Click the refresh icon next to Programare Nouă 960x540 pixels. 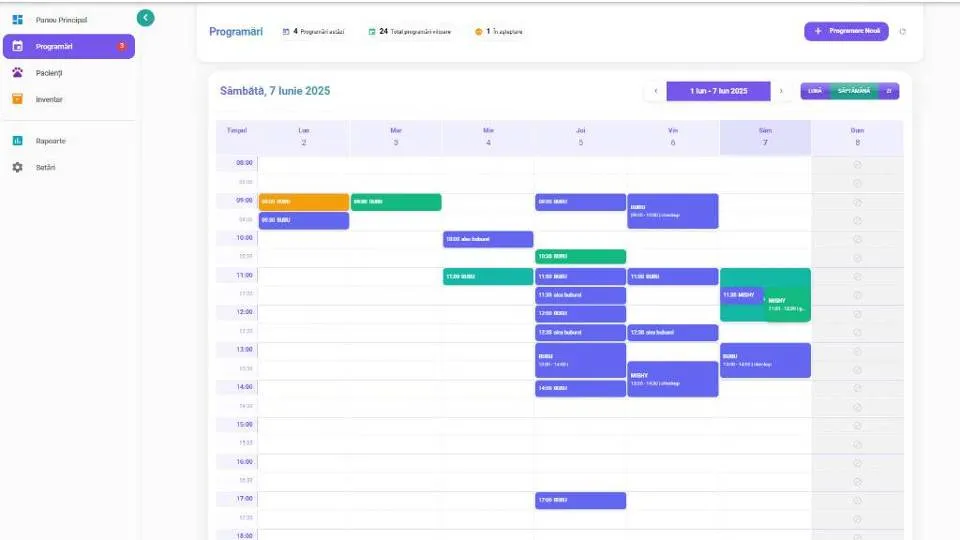click(902, 31)
